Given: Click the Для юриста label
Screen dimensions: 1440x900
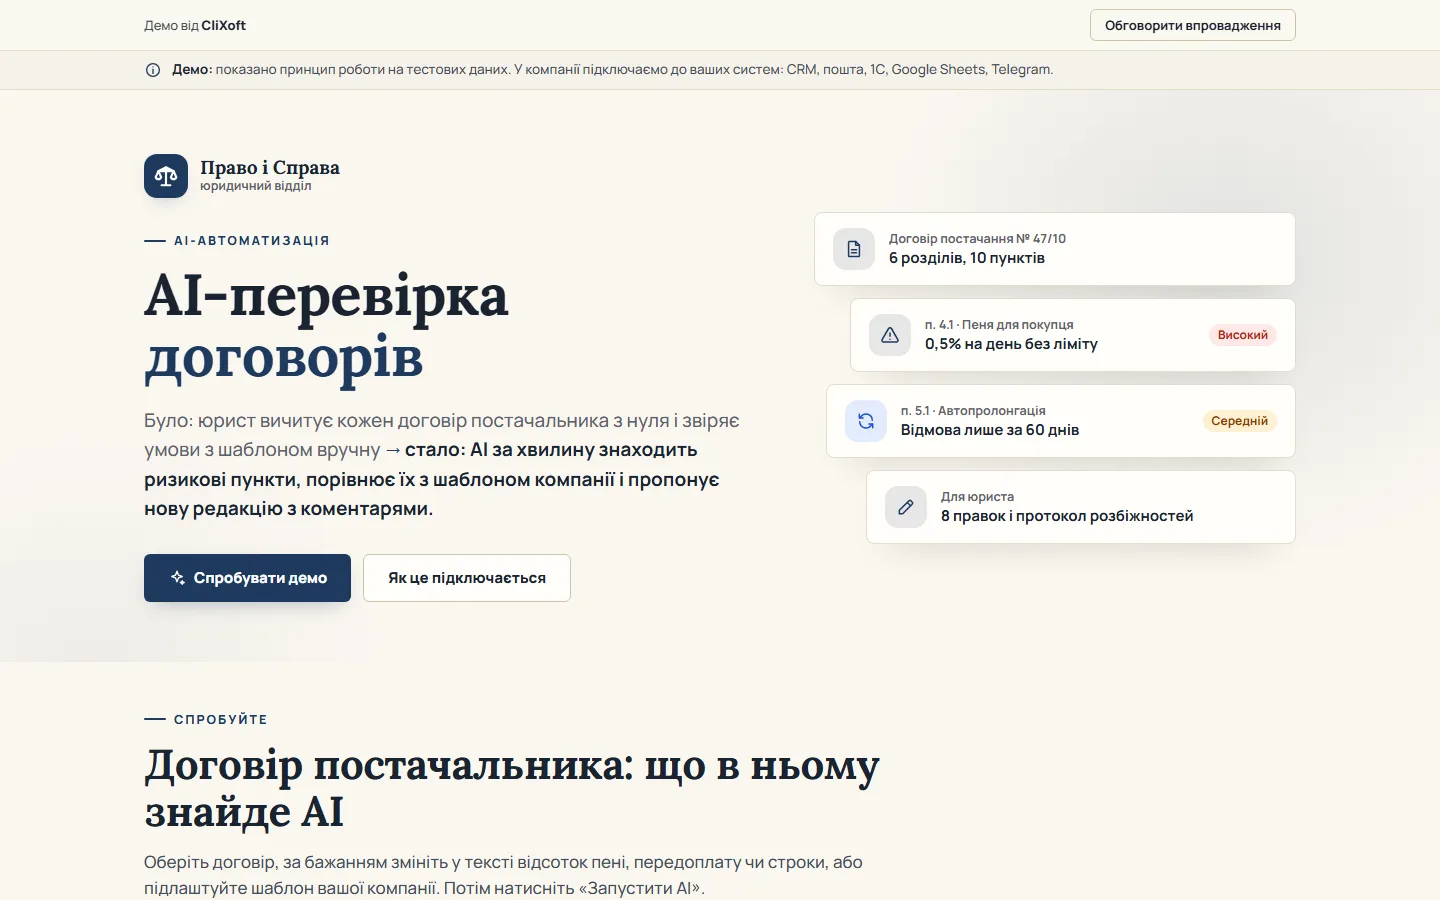Looking at the screenshot, I should [977, 497].
